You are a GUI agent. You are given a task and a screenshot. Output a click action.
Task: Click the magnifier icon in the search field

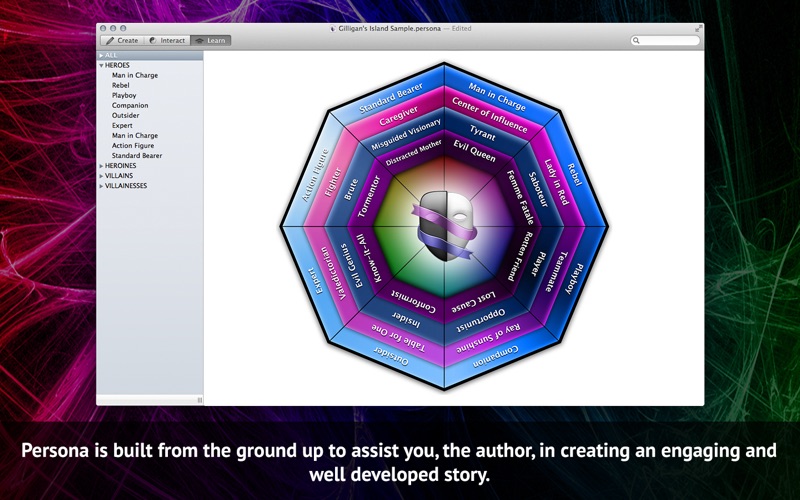pyautogui.click(x=637, y=41)
